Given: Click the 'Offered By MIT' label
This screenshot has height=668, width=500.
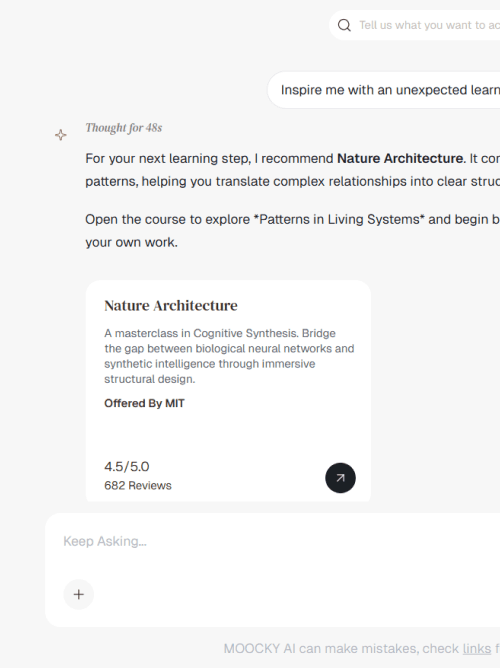Looking at the screenshot, I should (x=144, y=403).
